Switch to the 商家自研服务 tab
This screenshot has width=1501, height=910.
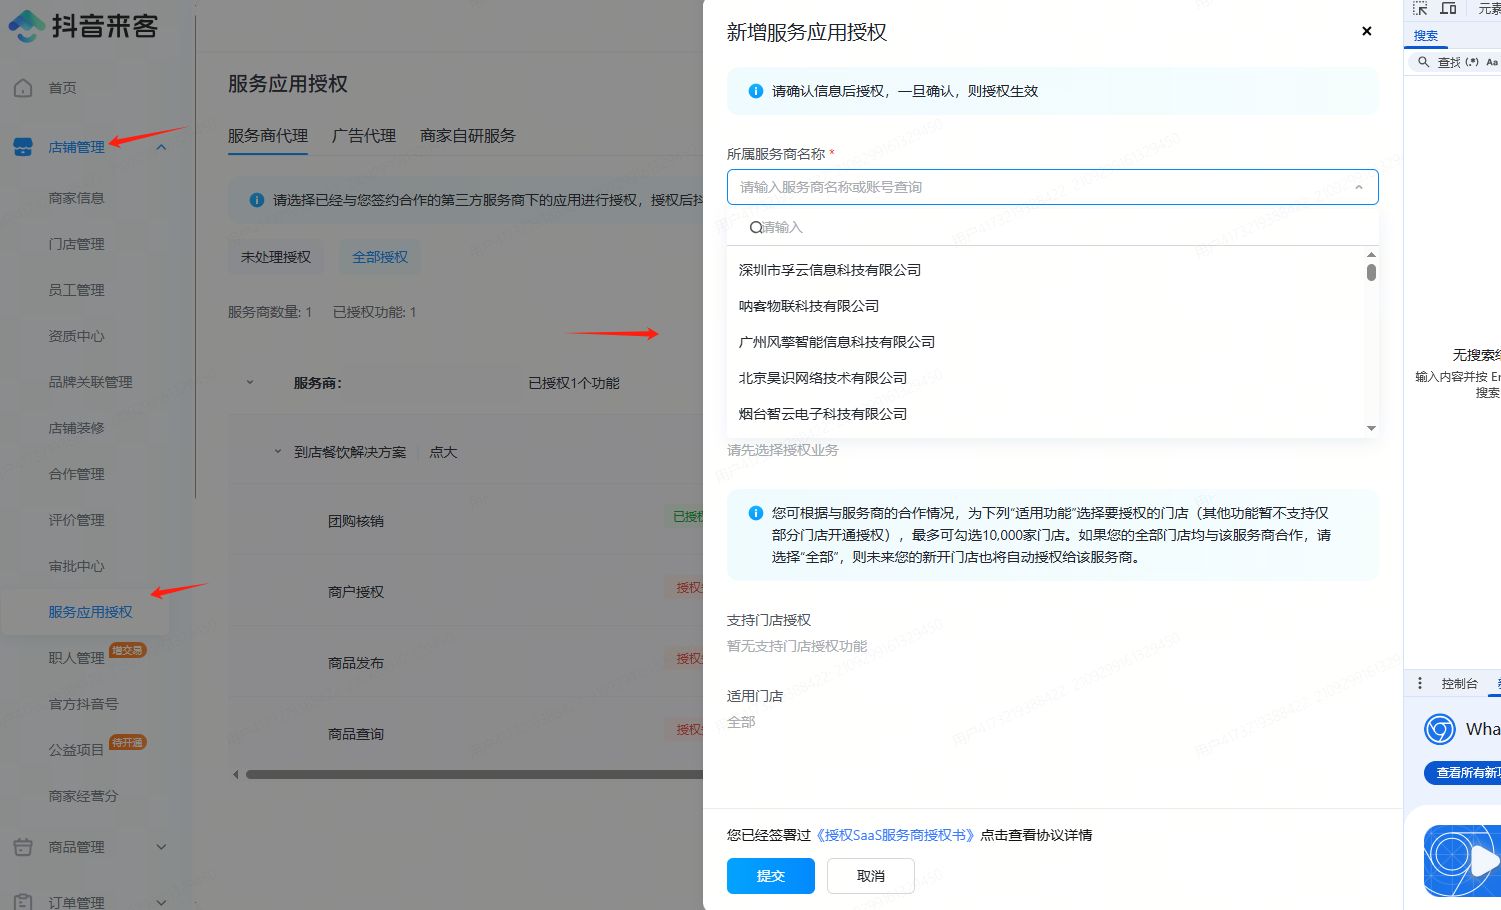[467, 136]
